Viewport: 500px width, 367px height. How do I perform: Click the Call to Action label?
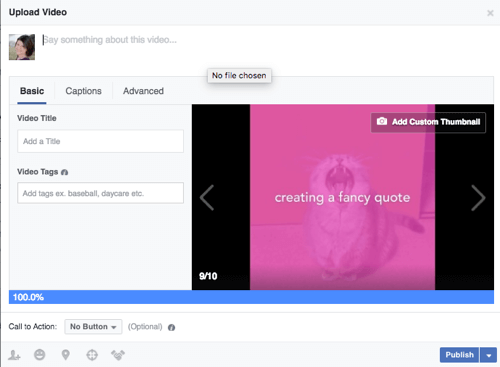33,327
